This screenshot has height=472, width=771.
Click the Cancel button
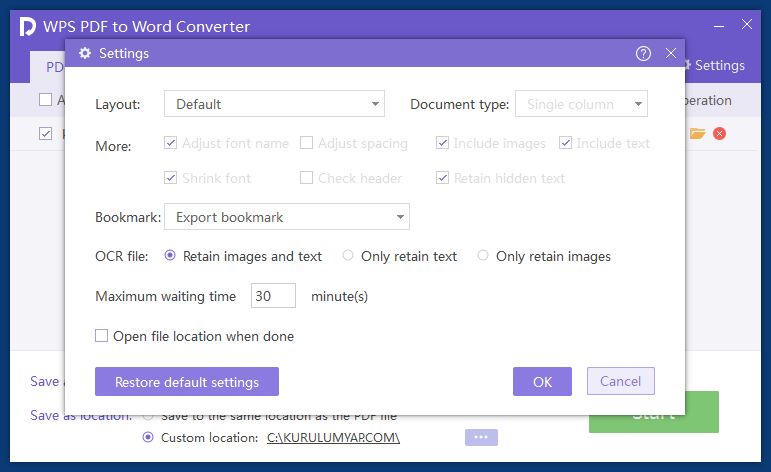tap(621, 381)
